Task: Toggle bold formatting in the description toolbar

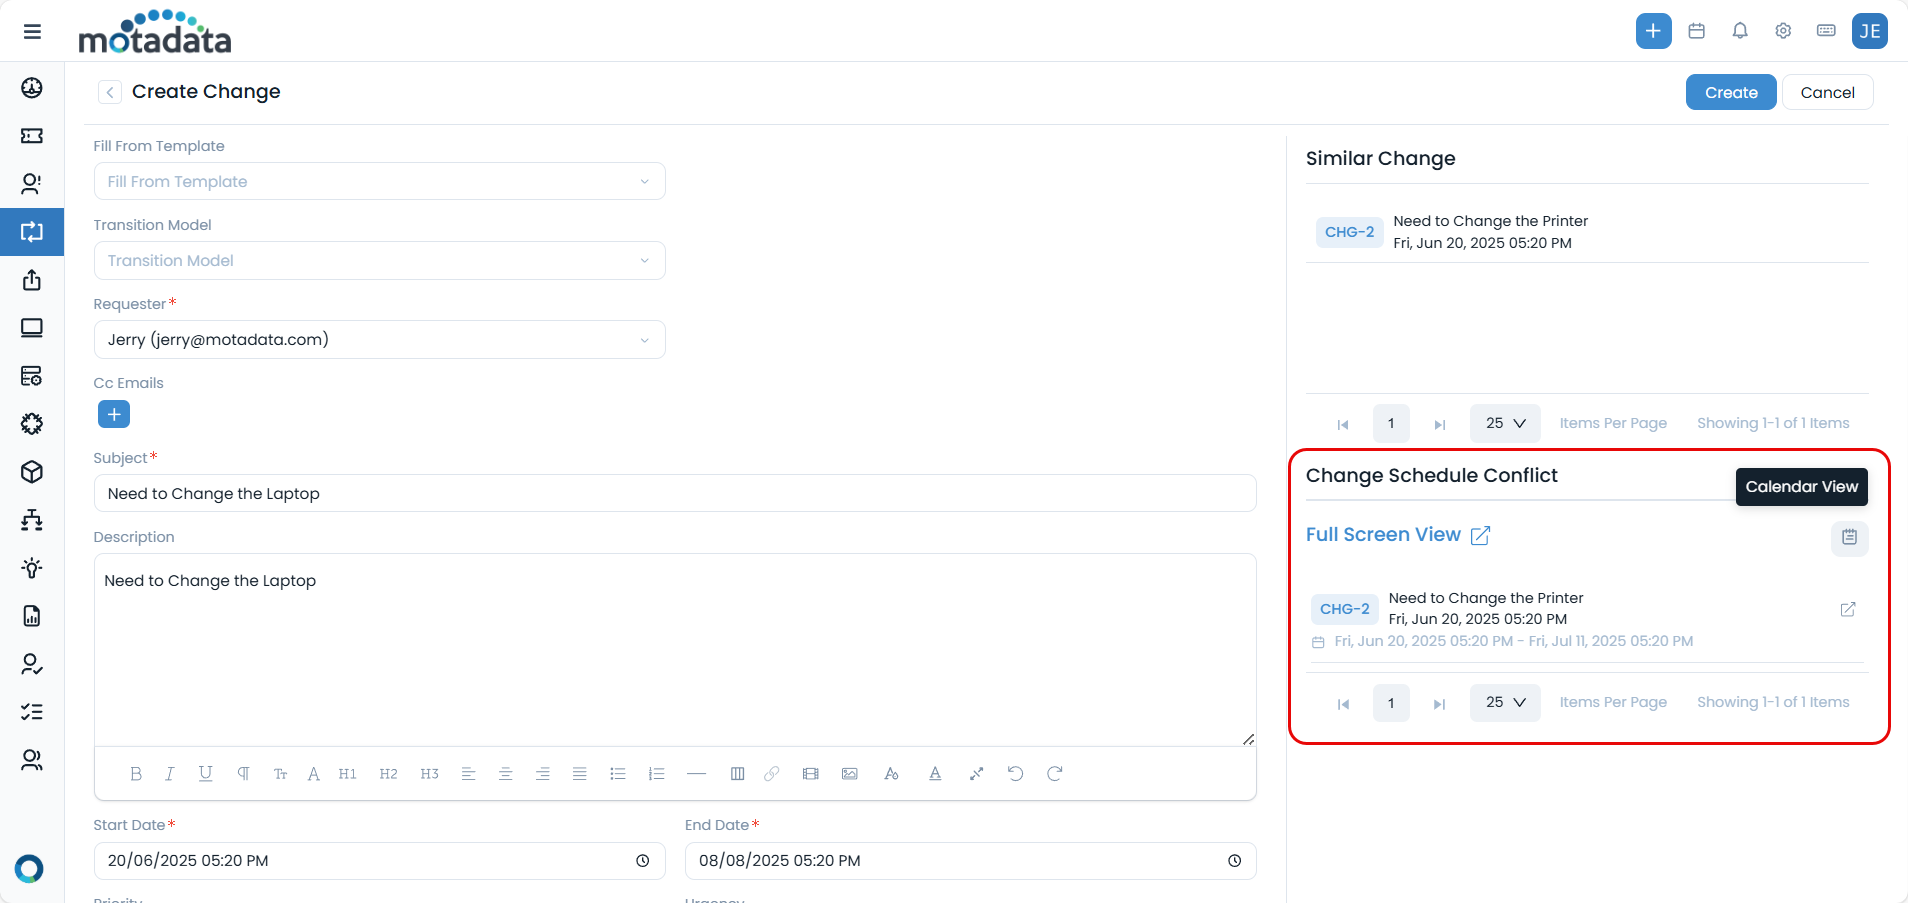Action: (x=135, y=773)
